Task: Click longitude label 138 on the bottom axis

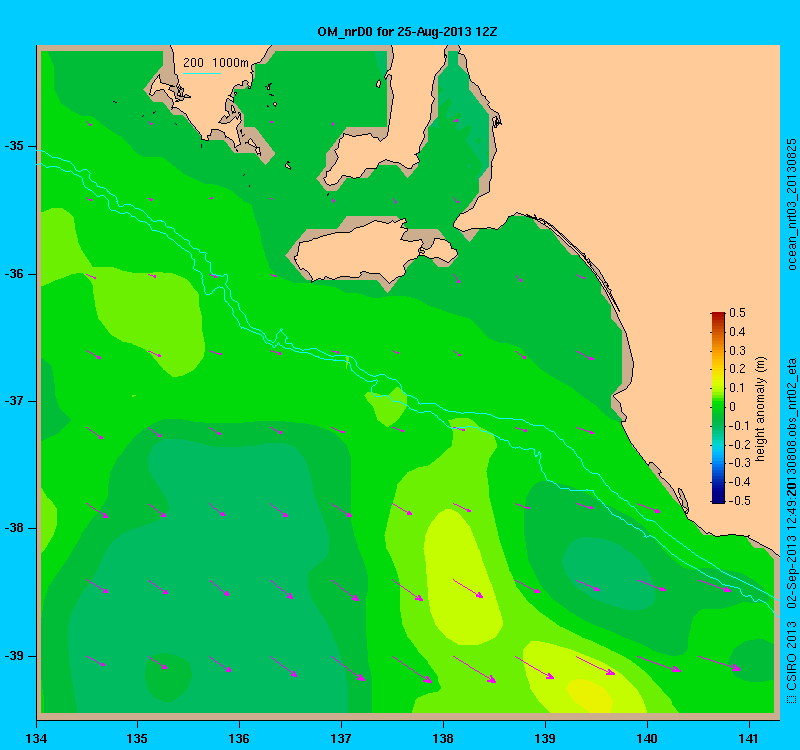Action: click(x=443, y=738)
